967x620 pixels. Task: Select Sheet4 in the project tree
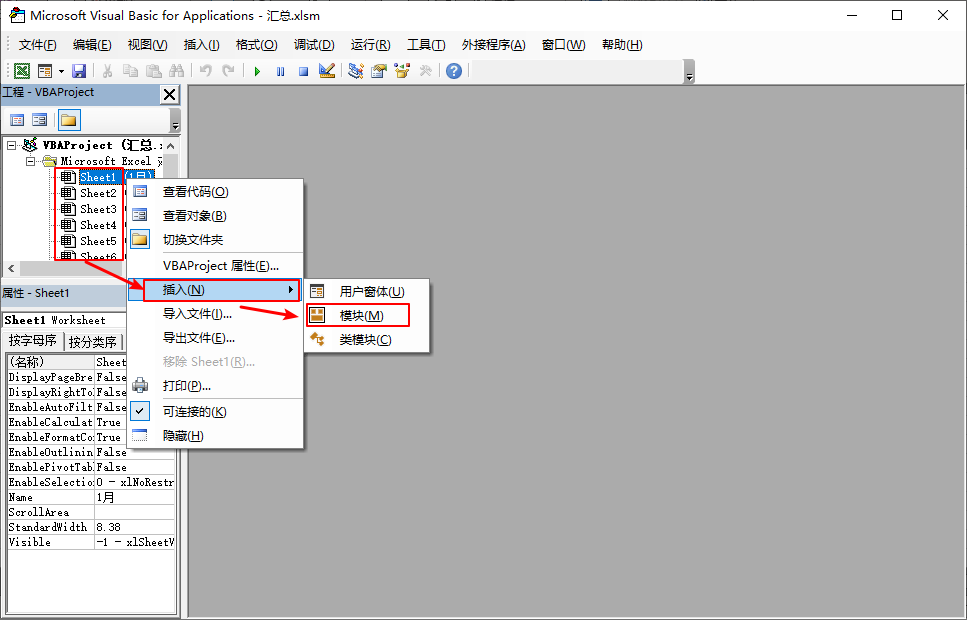[x=98, y=225]
